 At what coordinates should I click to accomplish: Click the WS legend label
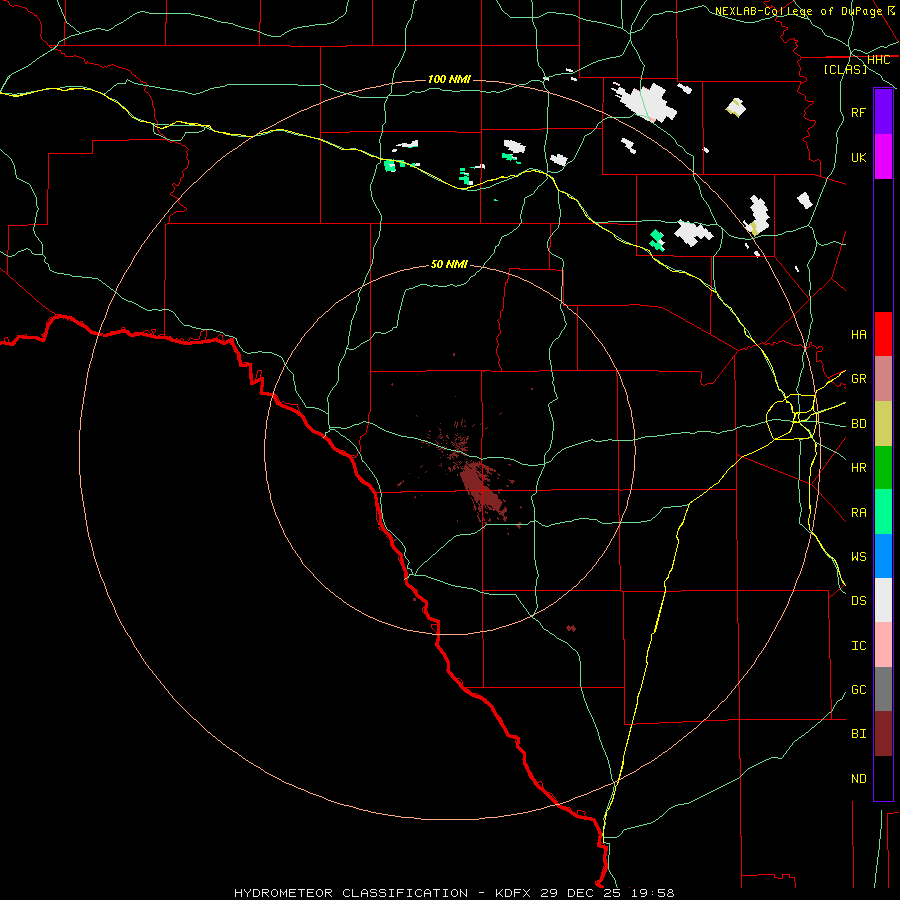858,556
